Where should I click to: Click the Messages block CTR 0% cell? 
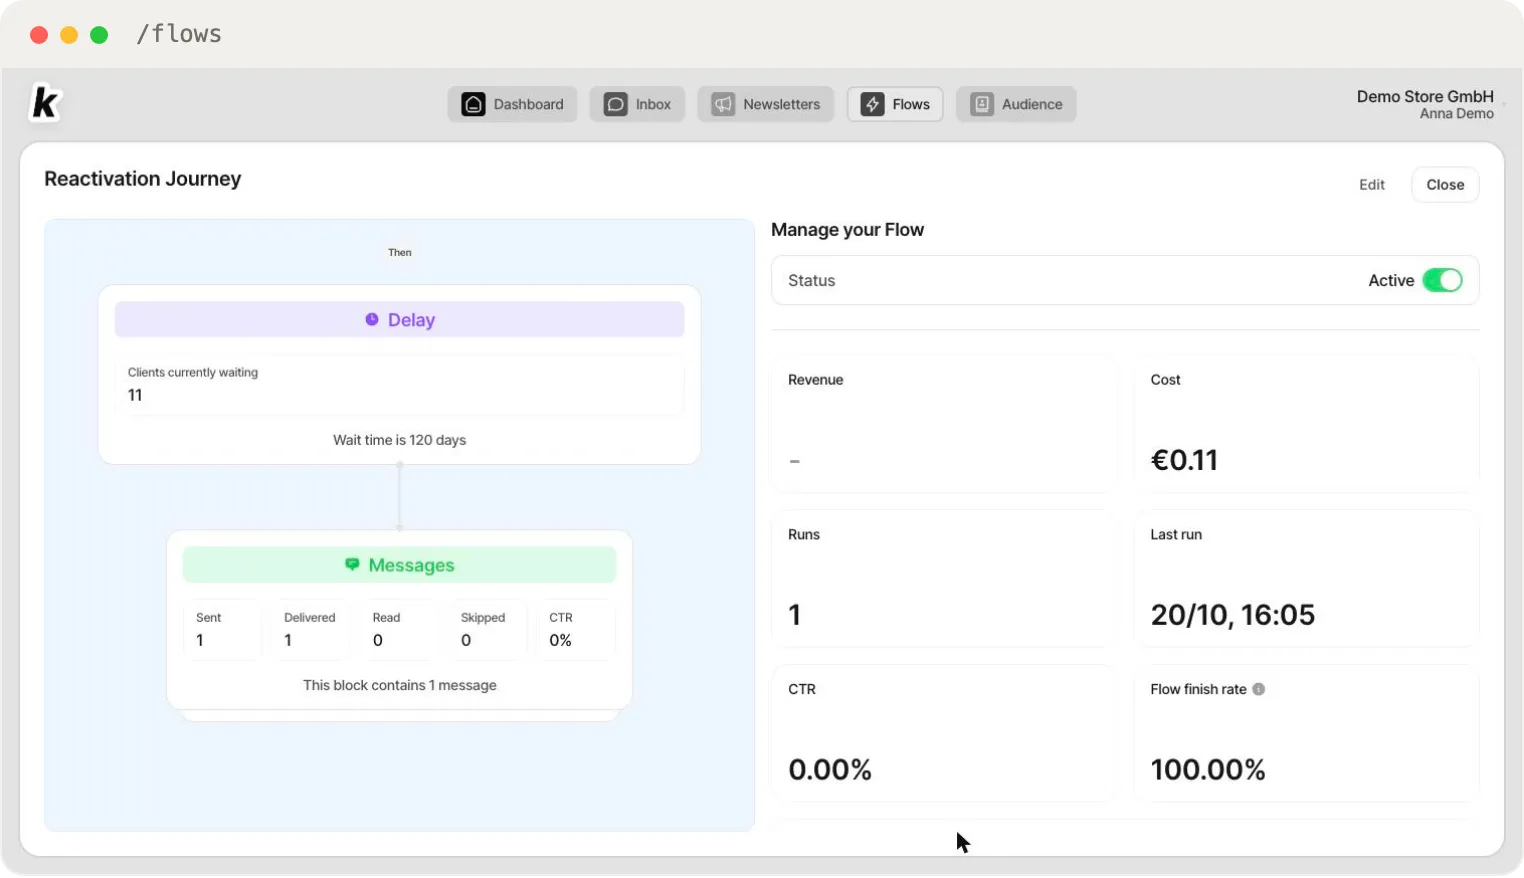(x=575, y=629)
